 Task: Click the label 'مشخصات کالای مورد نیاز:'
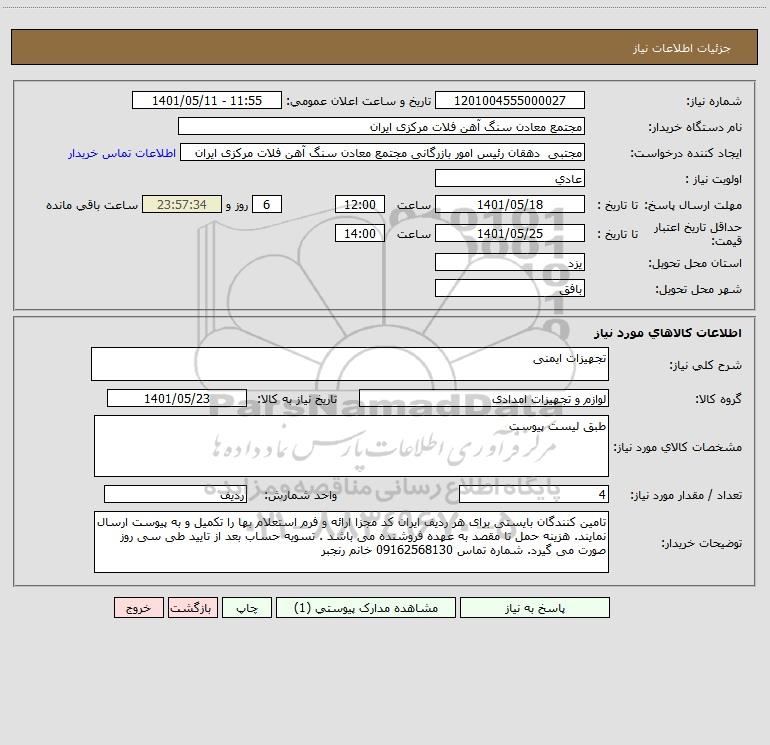[678, 447]
